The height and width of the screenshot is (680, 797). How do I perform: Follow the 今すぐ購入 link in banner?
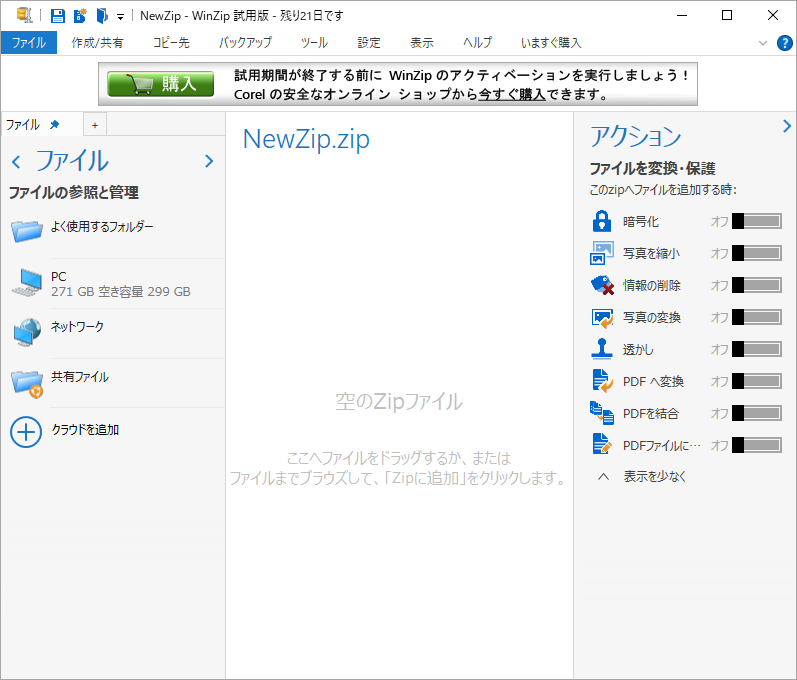512,95
